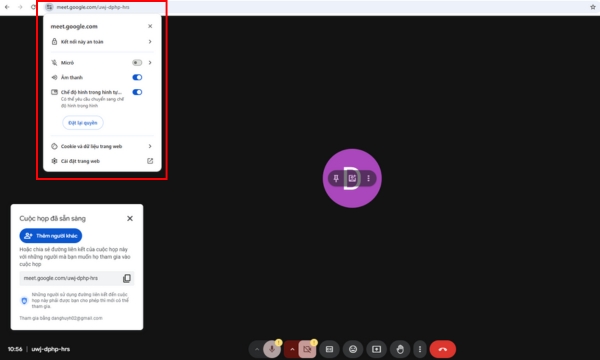The width and height of the screenshot is (600, 360).
Task: Click the 'Đặt lại quyền' button
Action: tap(83, 123)
